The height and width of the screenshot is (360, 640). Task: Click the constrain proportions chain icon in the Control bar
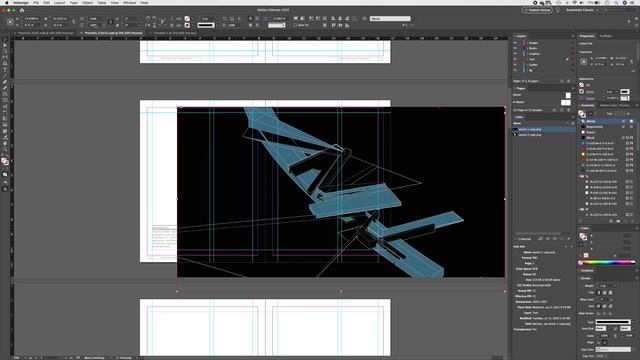(74, 22)
